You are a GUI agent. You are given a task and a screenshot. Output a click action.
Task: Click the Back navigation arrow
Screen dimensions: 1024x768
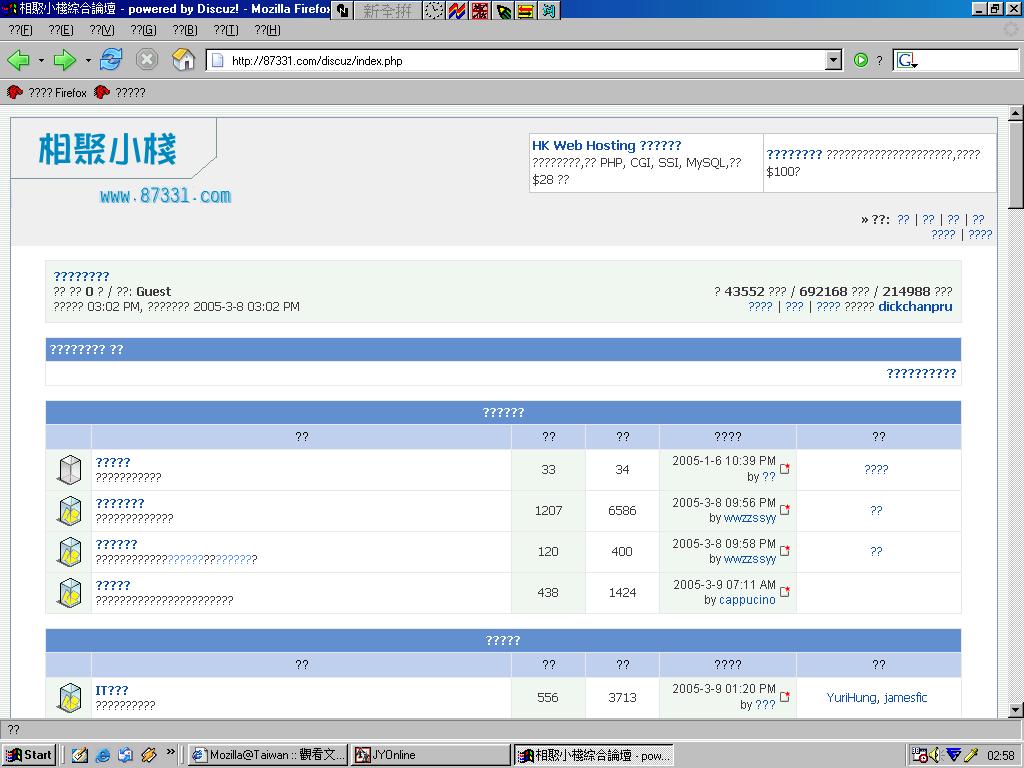click(x=18, y=60)
